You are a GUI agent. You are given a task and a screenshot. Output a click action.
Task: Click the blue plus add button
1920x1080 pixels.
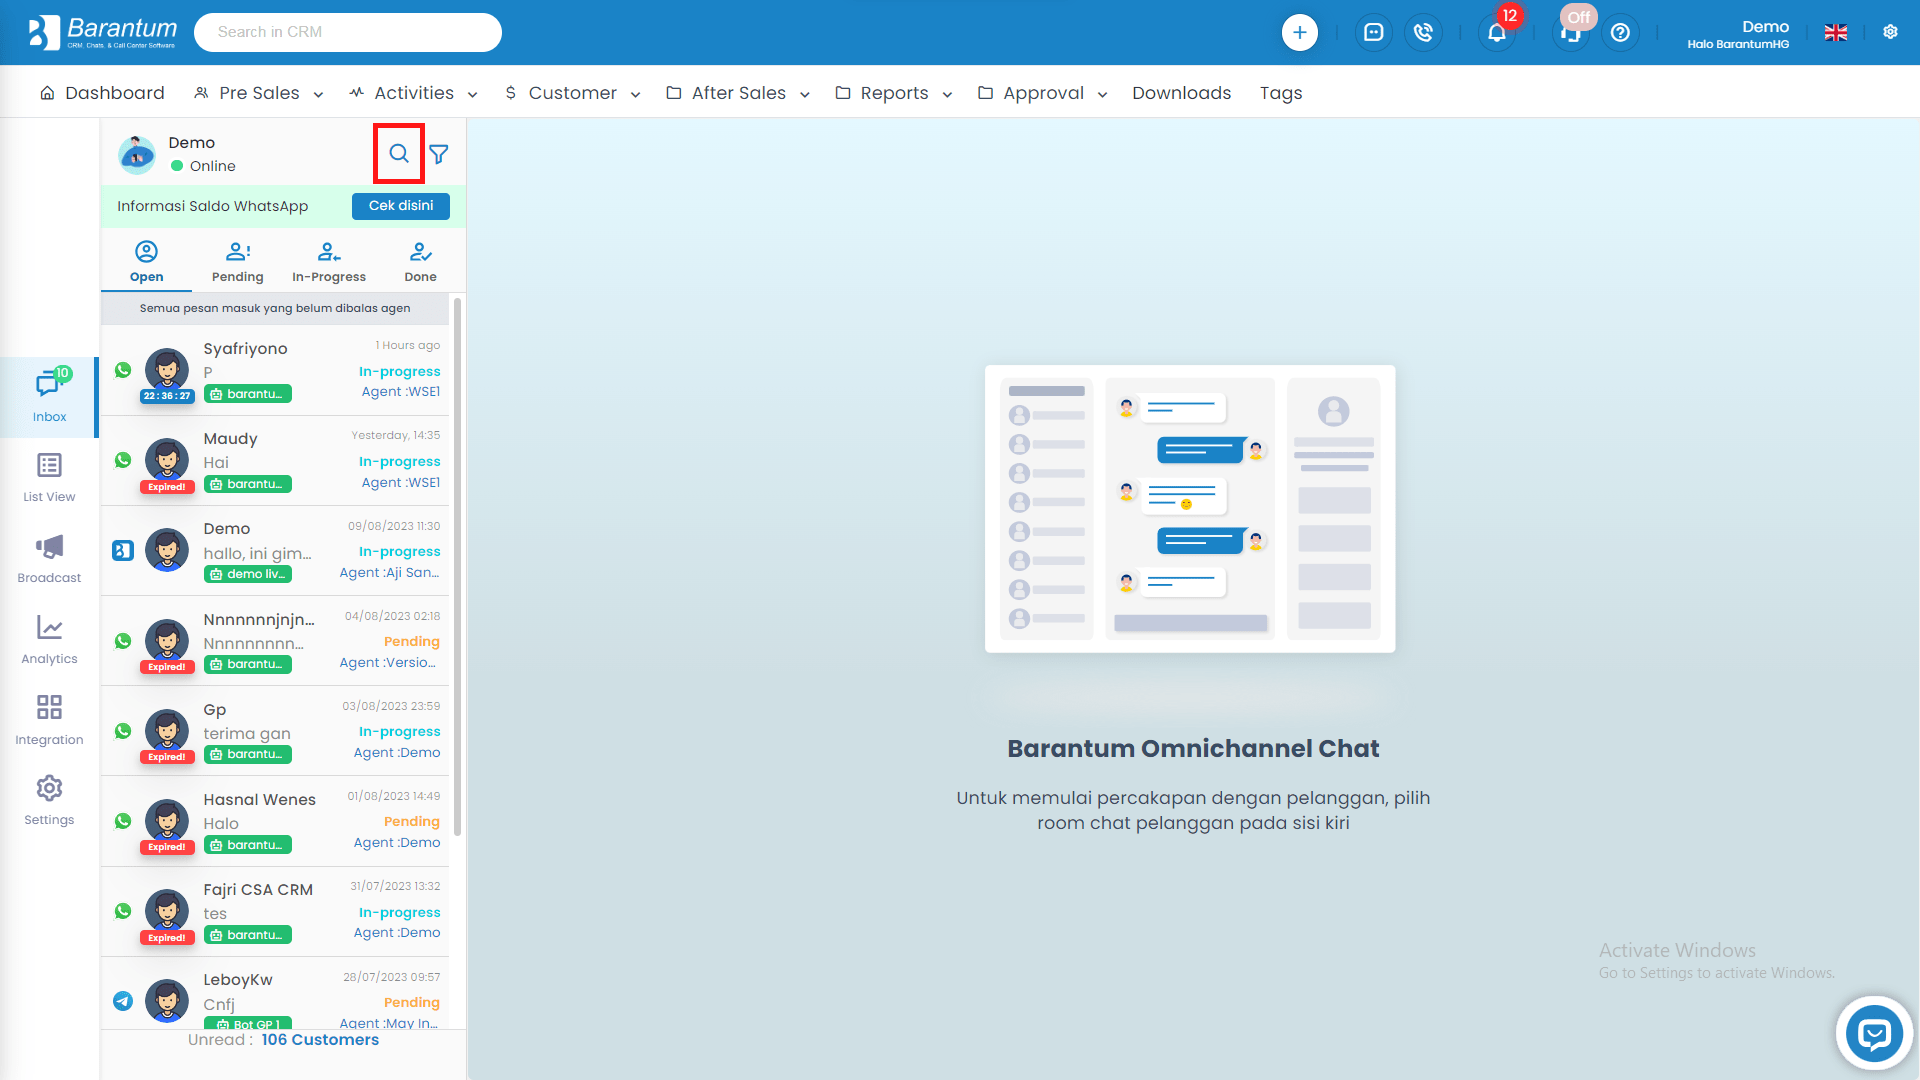pos(1299,32)
